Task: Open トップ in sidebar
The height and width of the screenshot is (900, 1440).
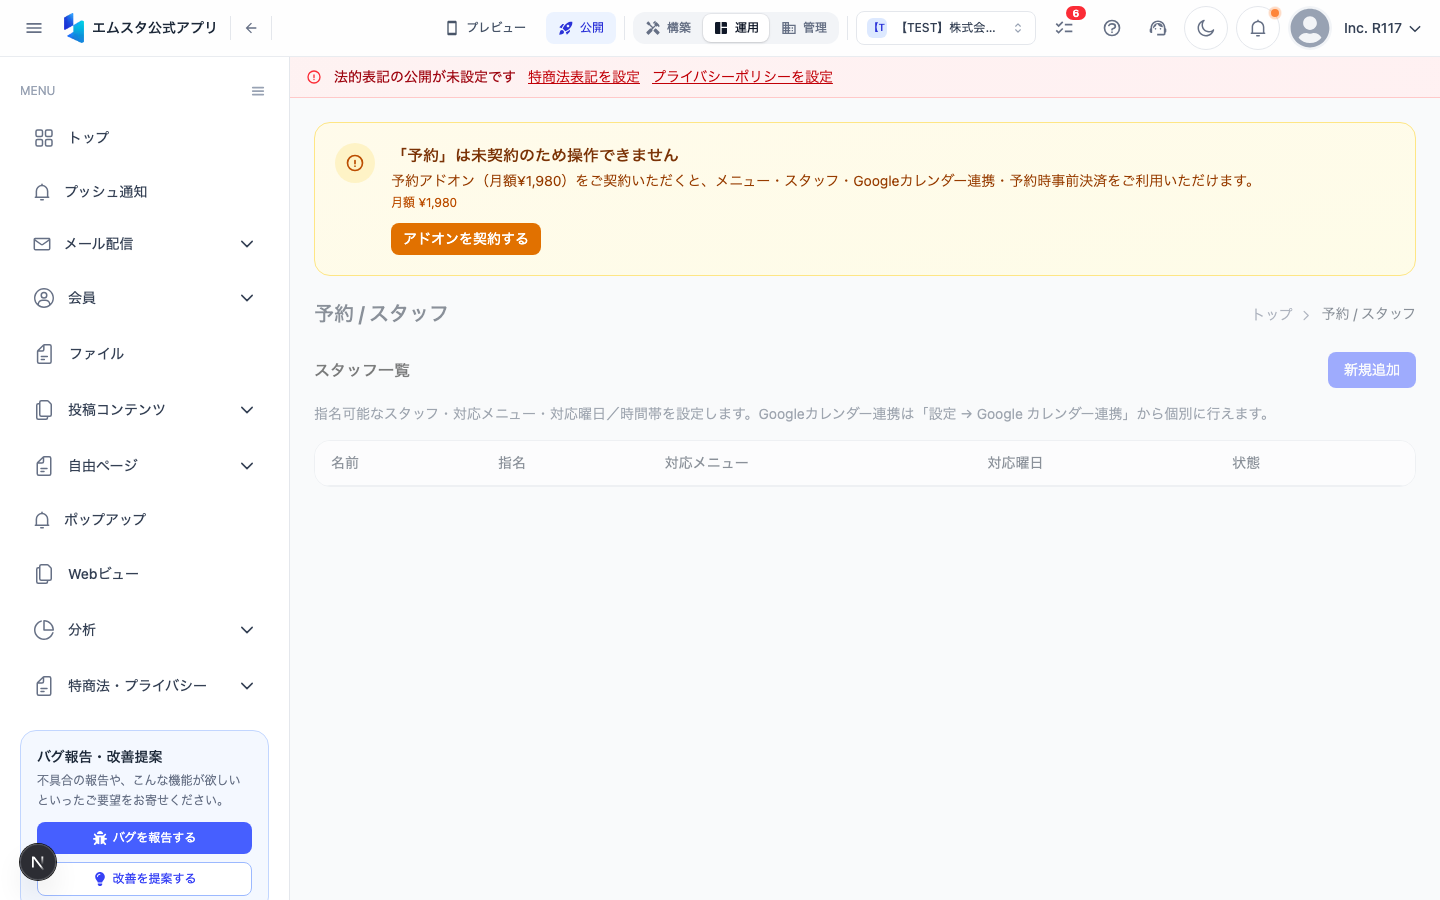Action: [144, 138]
